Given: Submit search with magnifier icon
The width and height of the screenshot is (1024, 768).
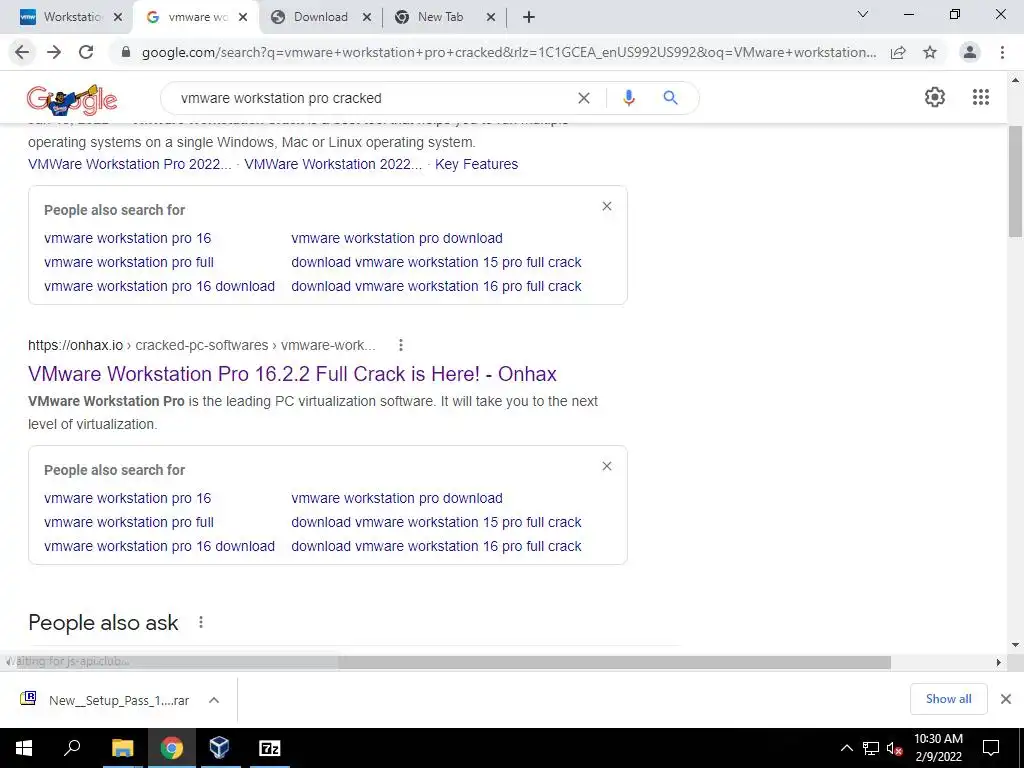Looking at the screenshot, I should point(670,98).
